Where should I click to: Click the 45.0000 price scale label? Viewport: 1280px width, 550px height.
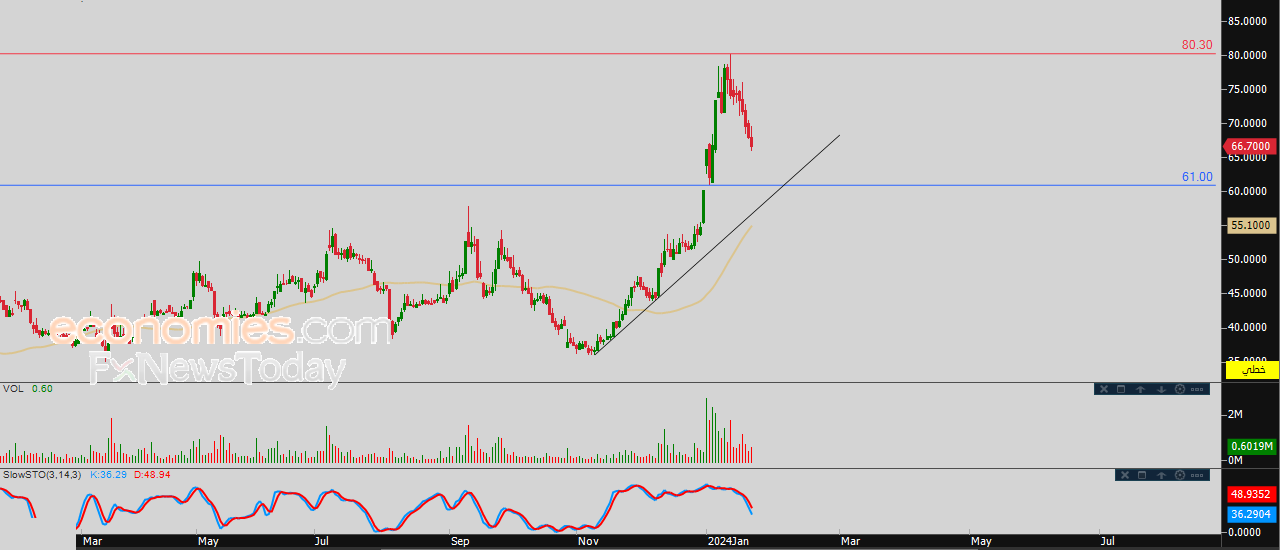coord(1249,293)
